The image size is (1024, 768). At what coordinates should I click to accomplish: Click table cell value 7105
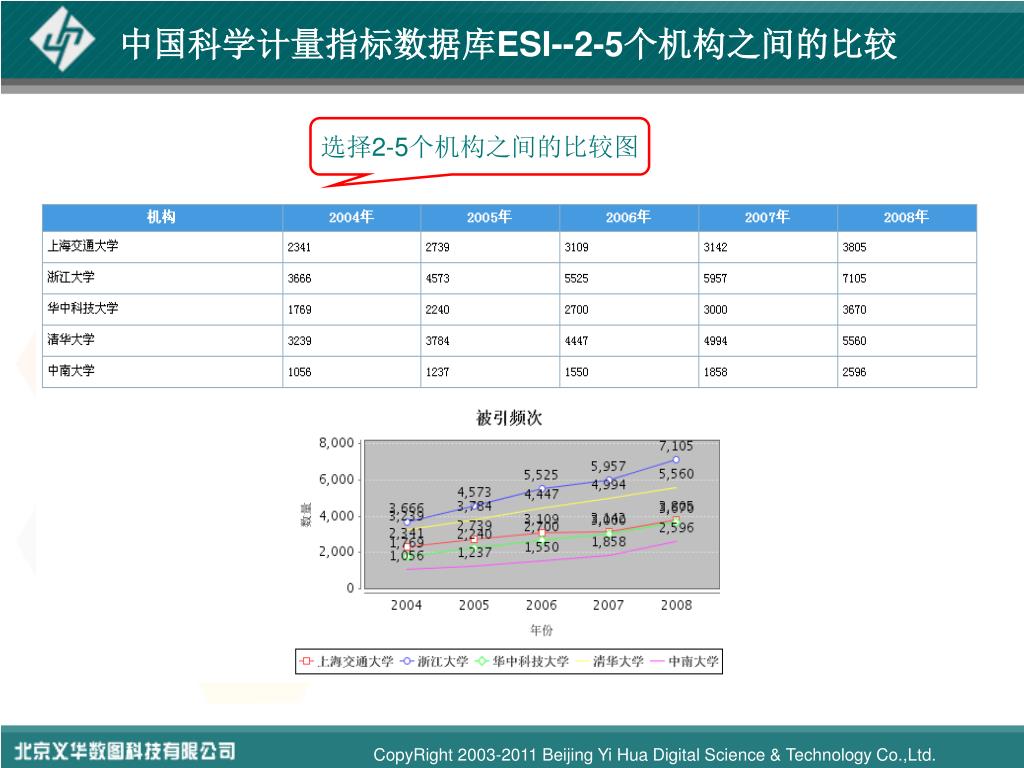(x=854, y=279)
